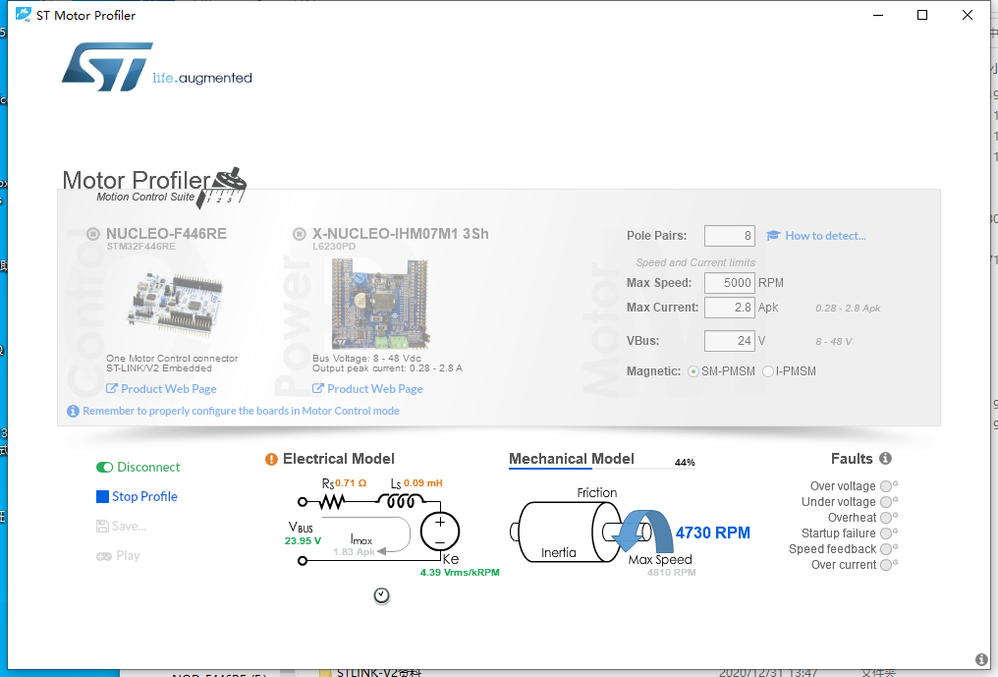The image size is (998, 677).
Task: Select the NUCLEO-F446RE control board radio icon
Action: pyautogui.click(x=93, y=234)
